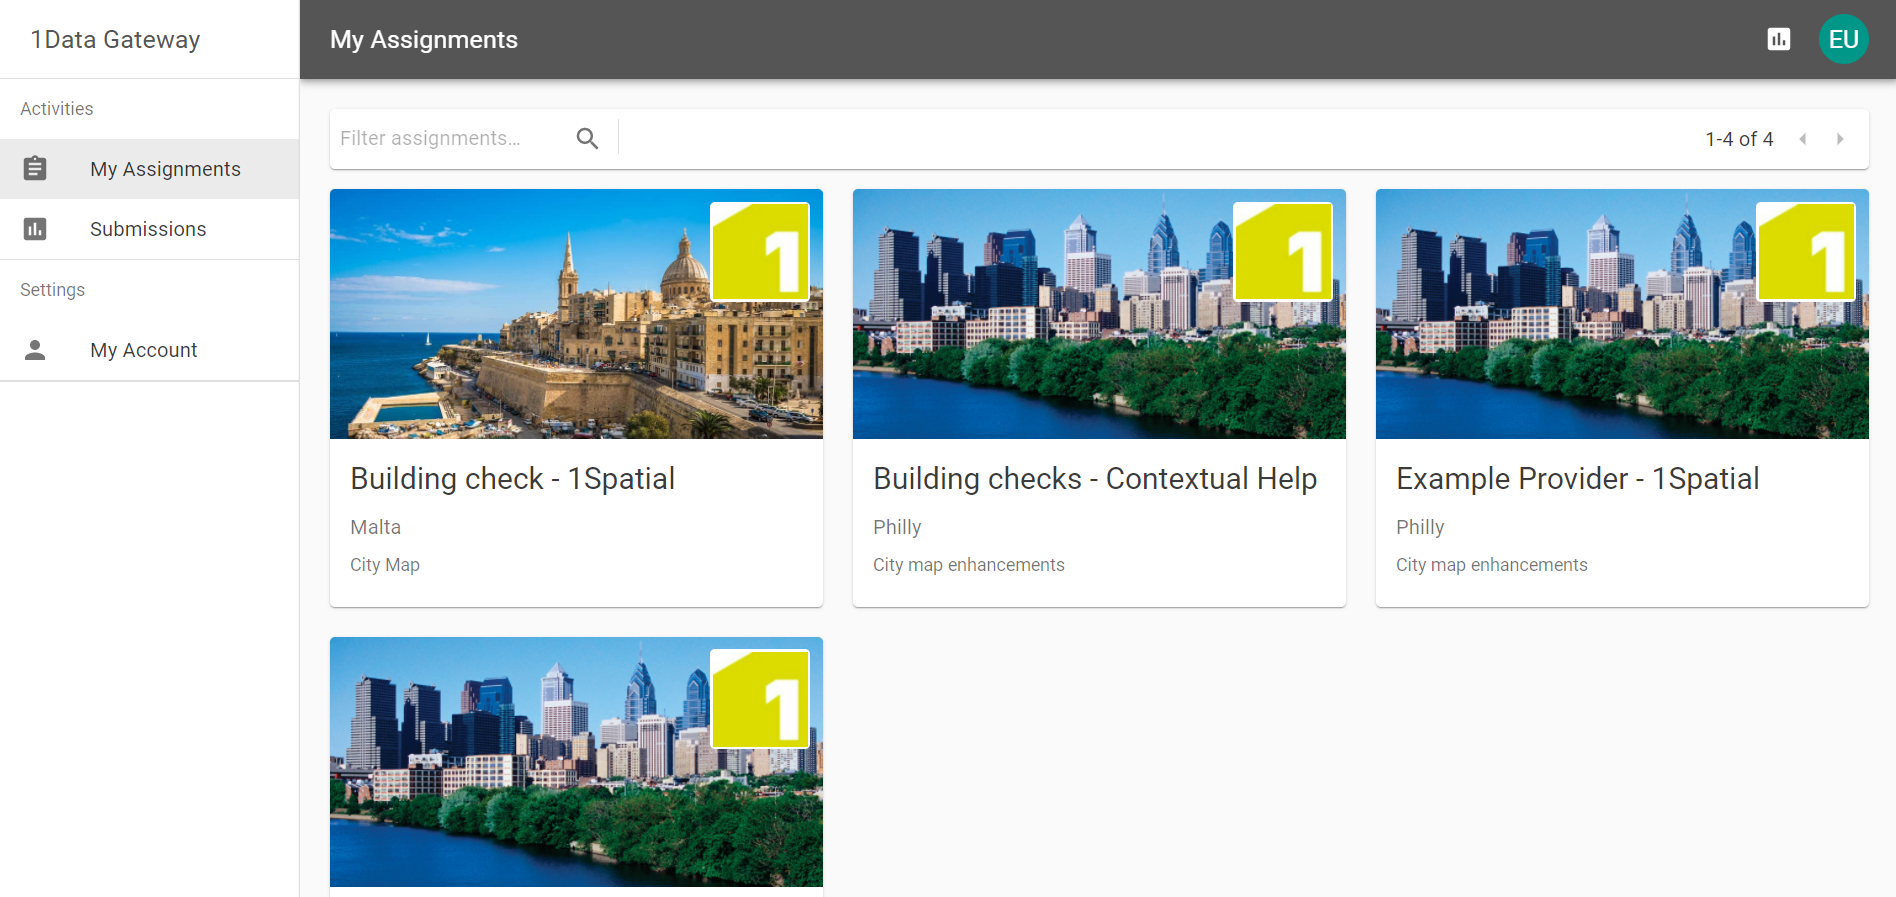Open the submissions chart icon in header

point(1778,39)
